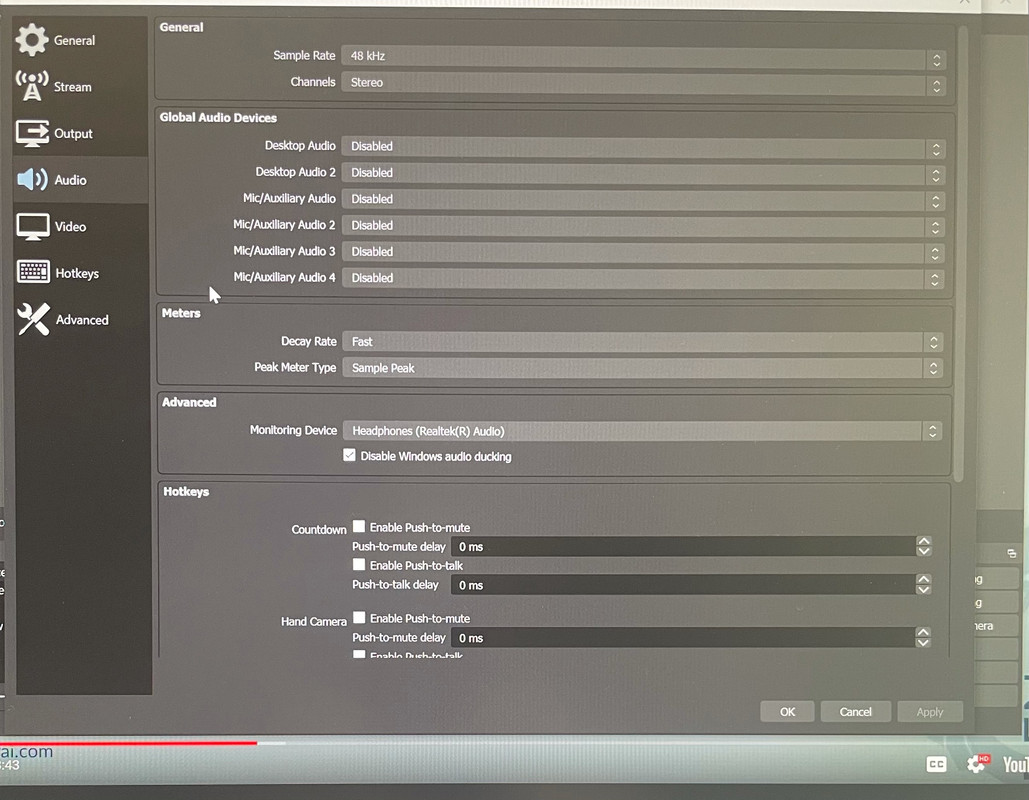Click the Cancel button
The width and height of the screenshot is (1029, 800).
click(x=855, y=711)
